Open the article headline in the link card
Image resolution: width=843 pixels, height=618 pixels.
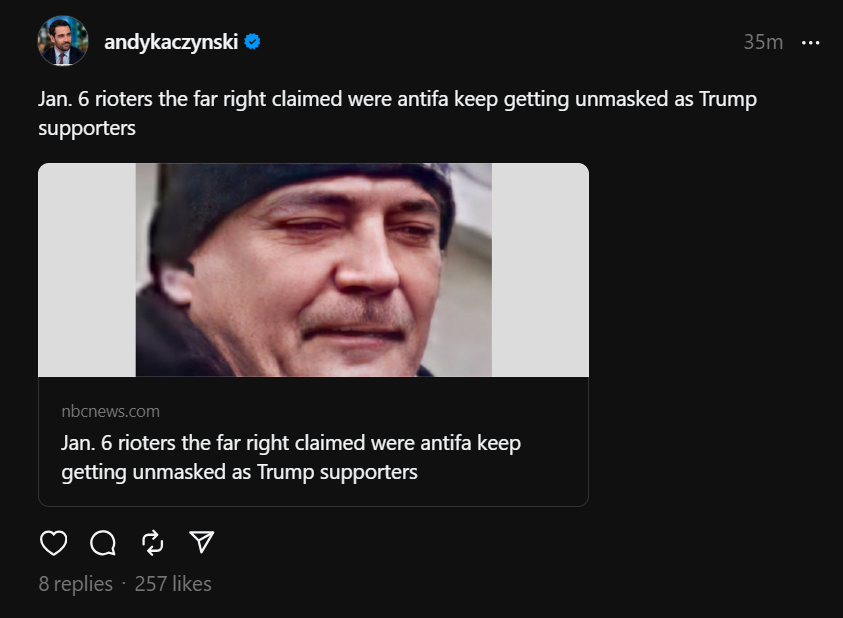tap(291, 442)
